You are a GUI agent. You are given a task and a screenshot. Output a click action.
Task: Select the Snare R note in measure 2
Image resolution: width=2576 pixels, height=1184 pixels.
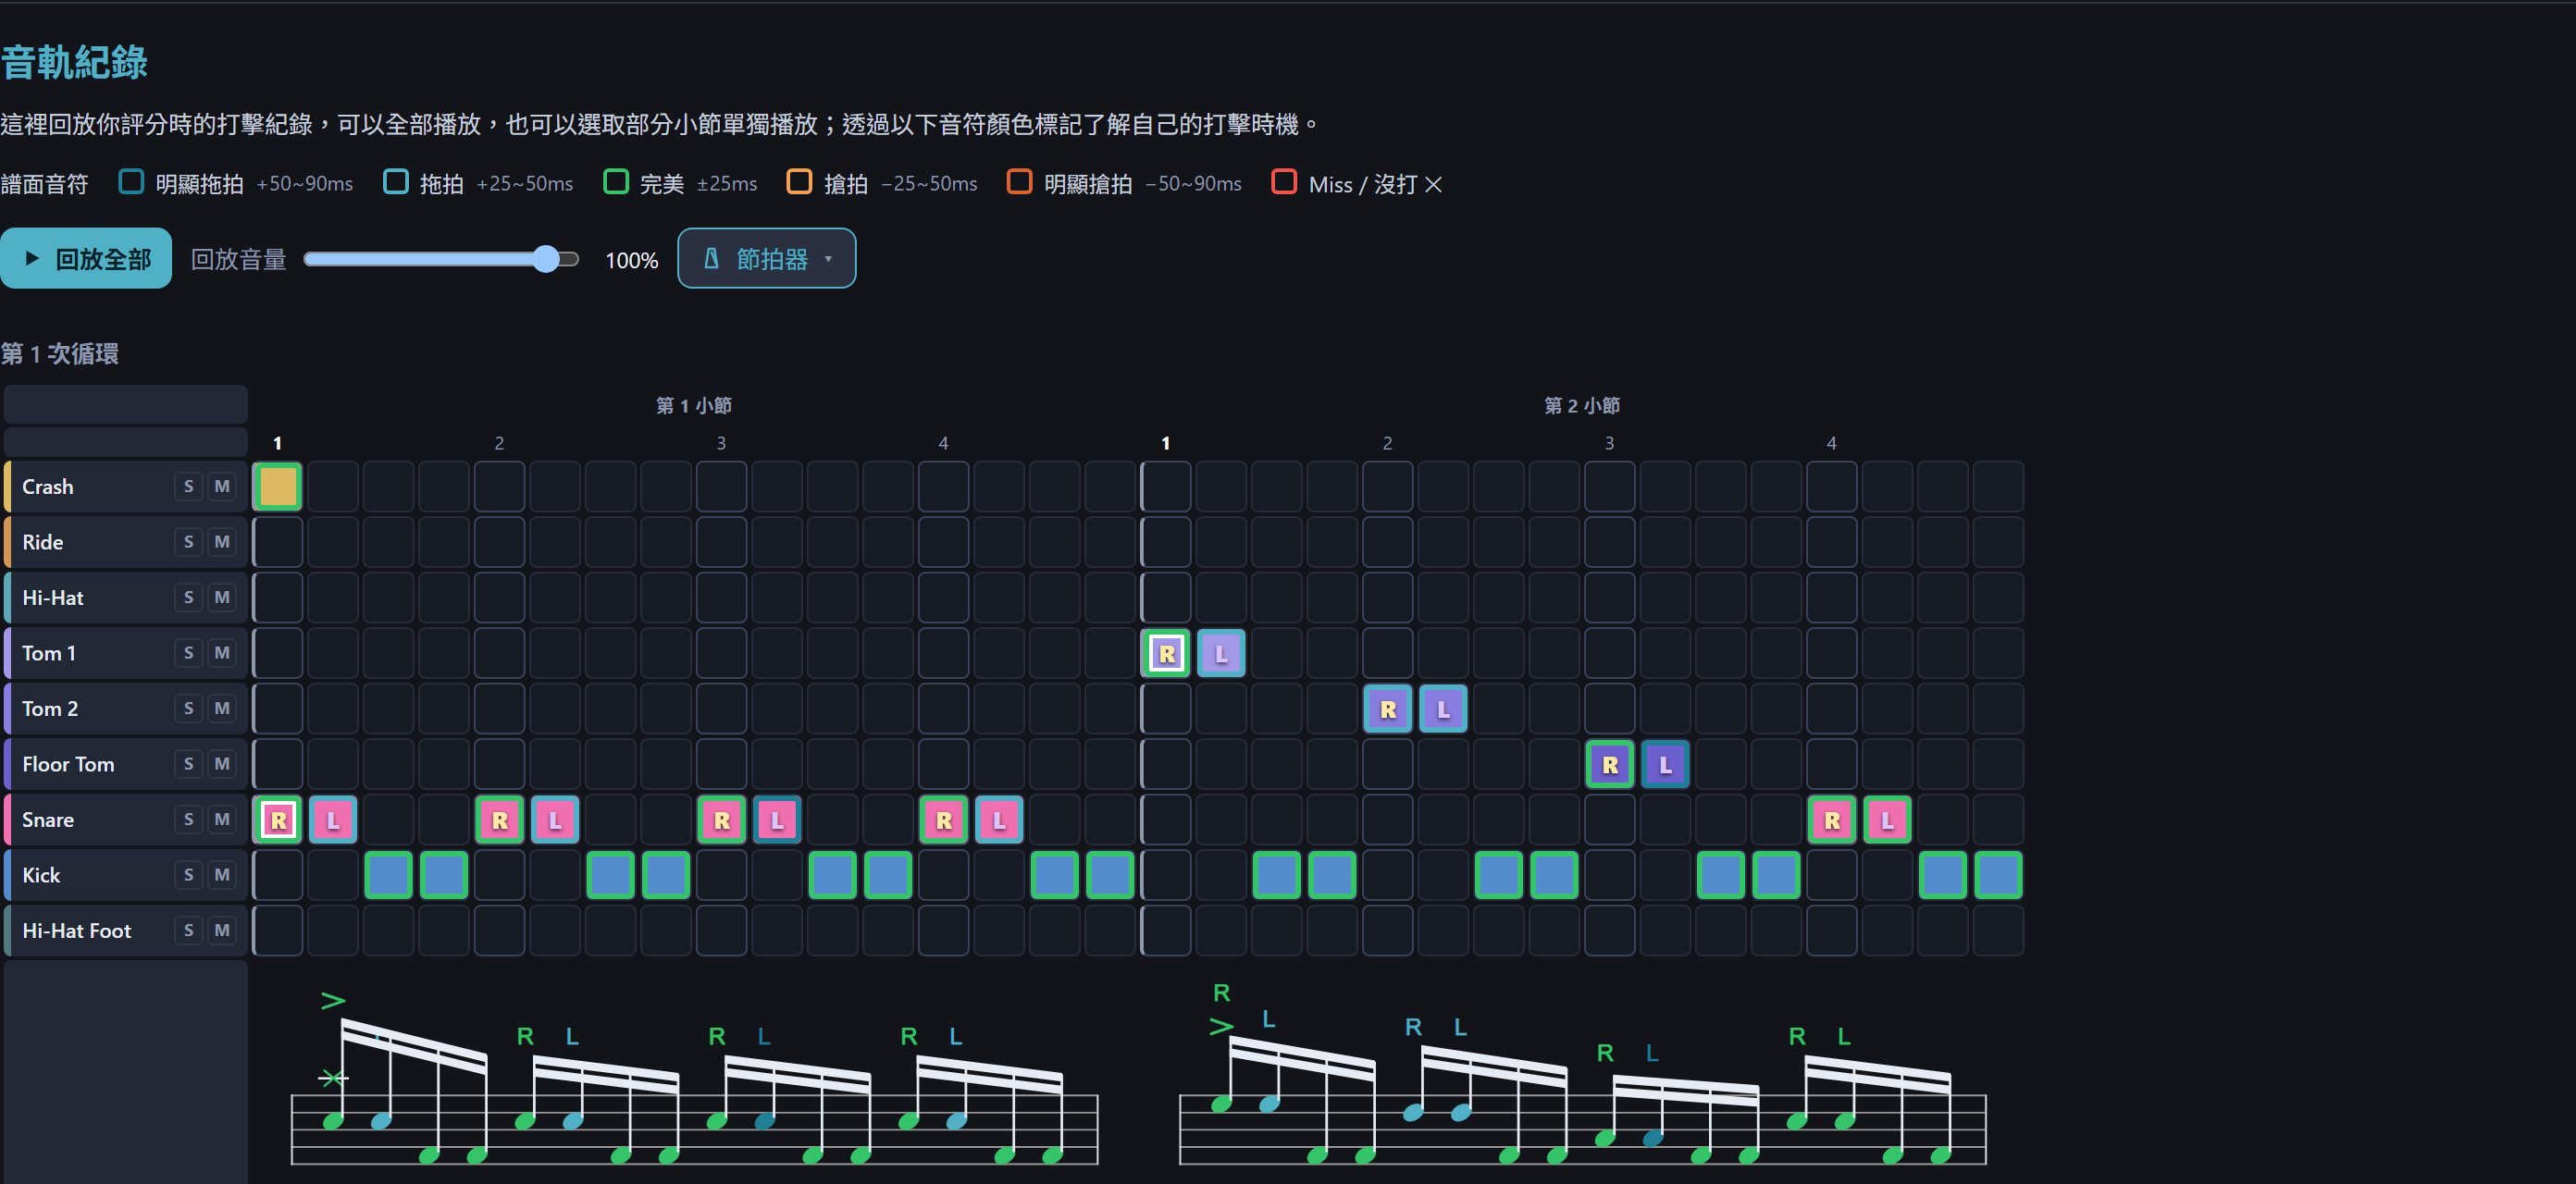pos(1832,820)
